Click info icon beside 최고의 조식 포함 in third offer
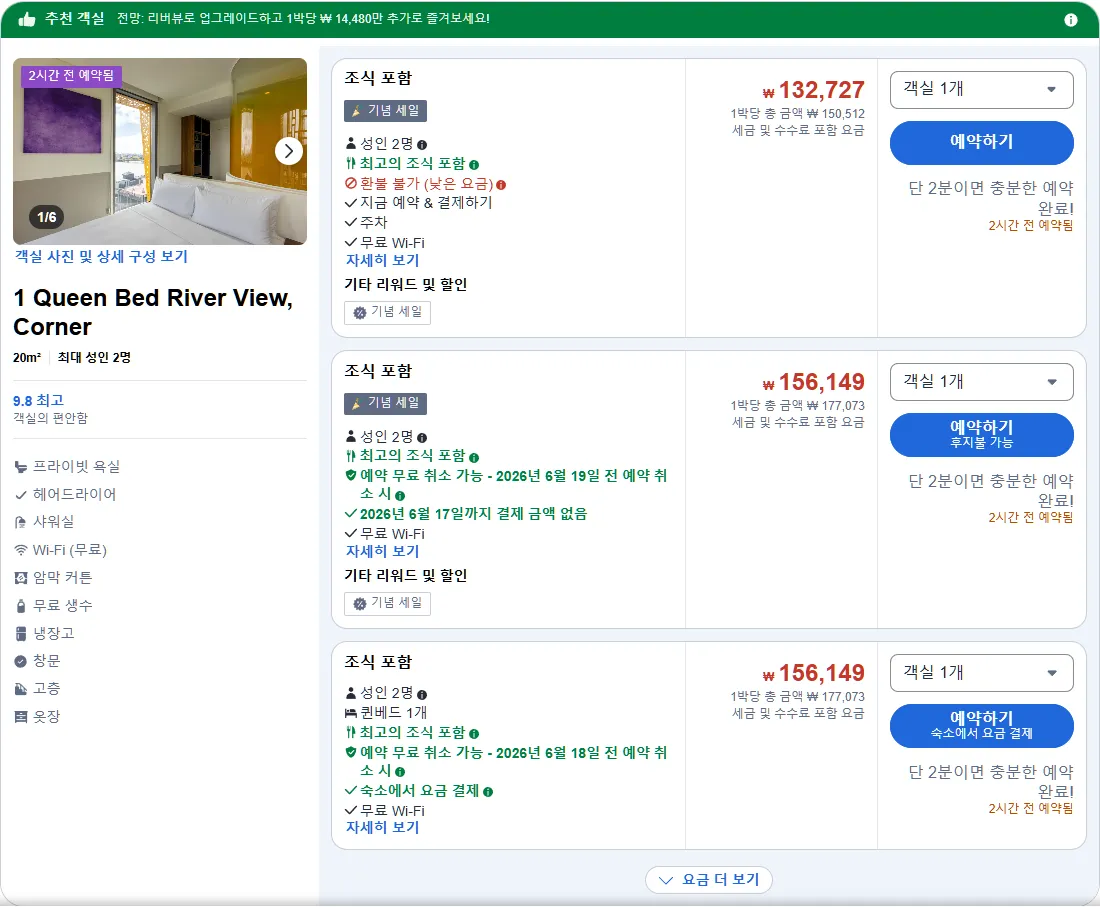1100x907 pixels. [x=474, y=734]
